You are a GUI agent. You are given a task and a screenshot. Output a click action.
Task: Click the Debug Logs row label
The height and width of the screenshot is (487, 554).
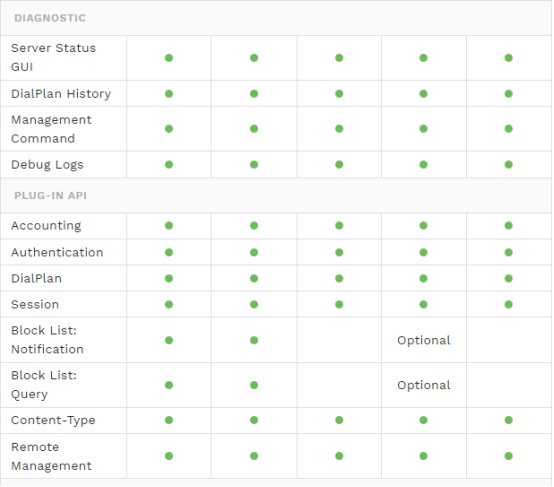[47, 165]
